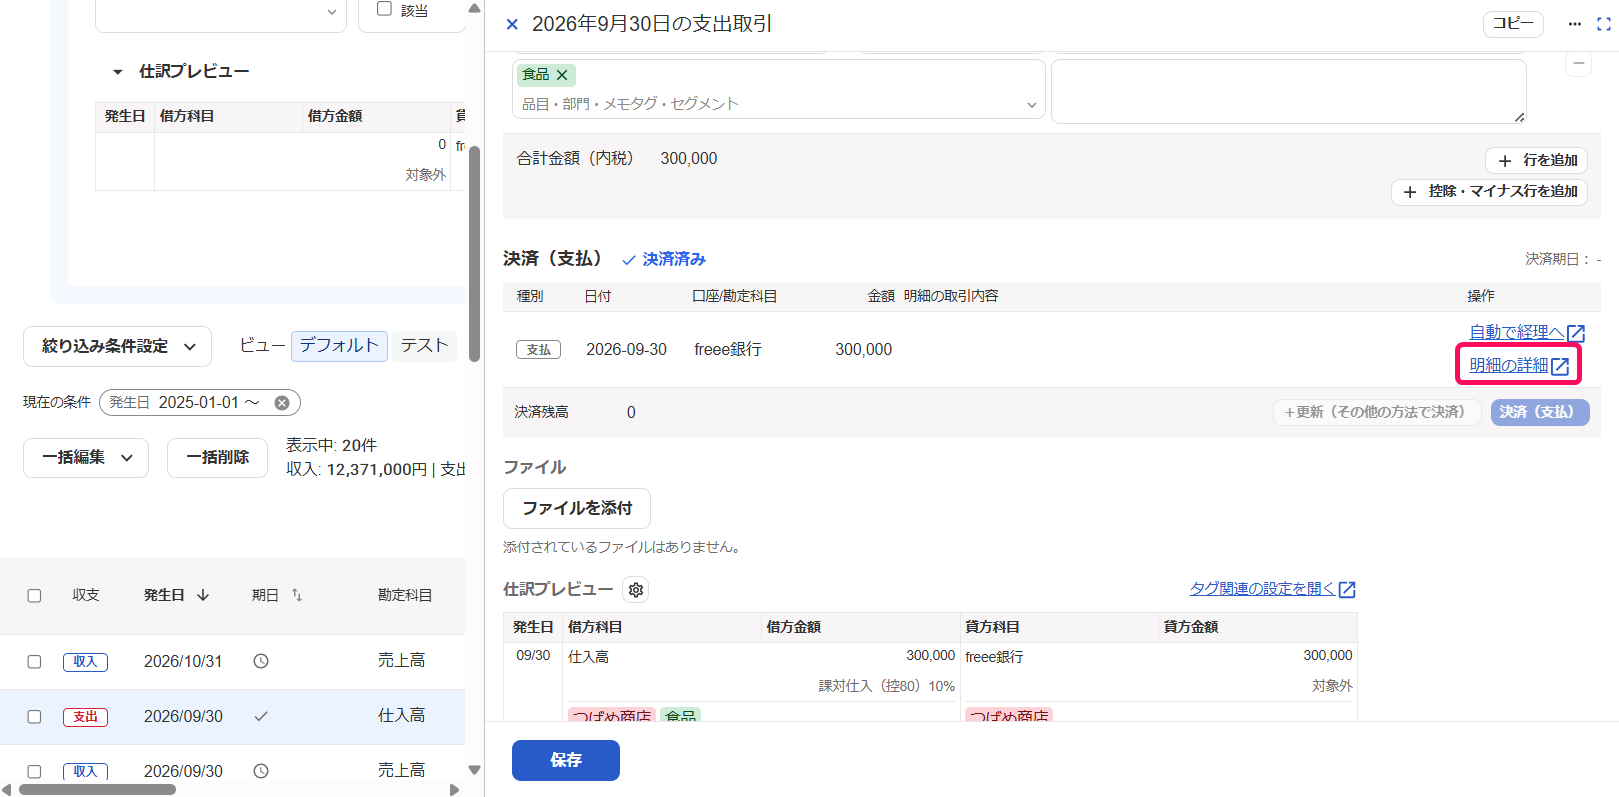Click the 勘定科目 column header
The height and width of the screenshot is (797, 1619).
click(x=405, y=596)
